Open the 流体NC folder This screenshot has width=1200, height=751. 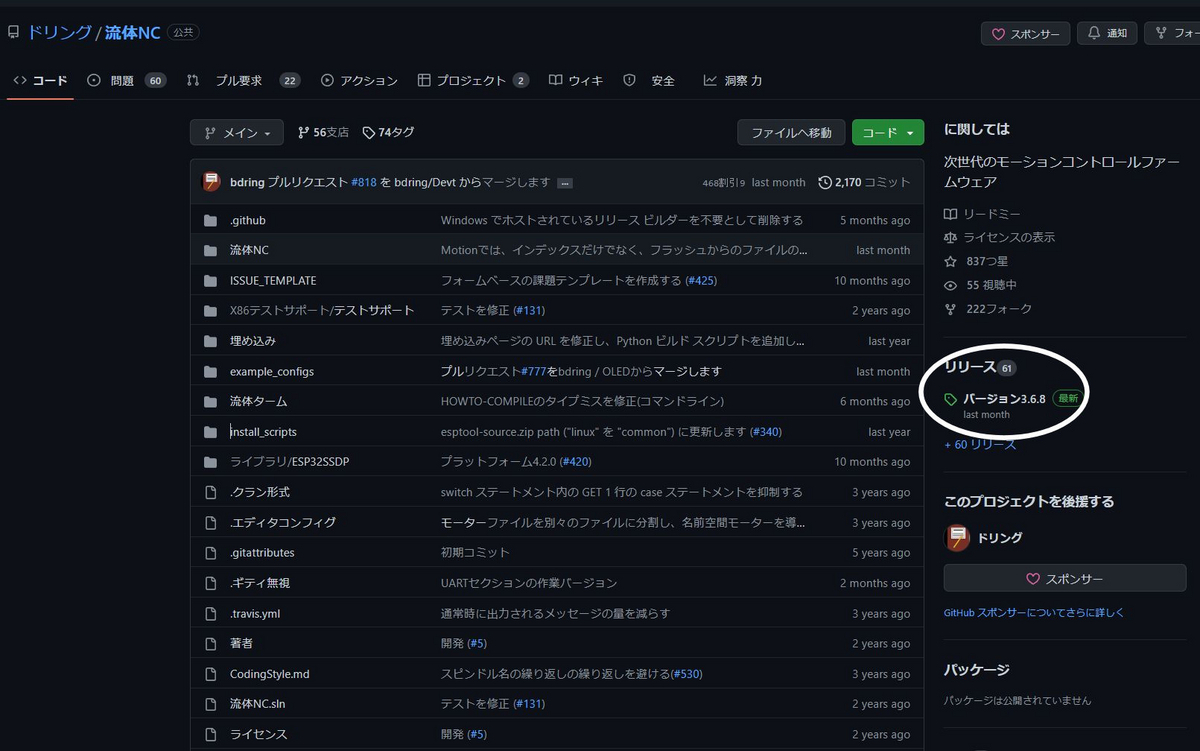point(249,250)
